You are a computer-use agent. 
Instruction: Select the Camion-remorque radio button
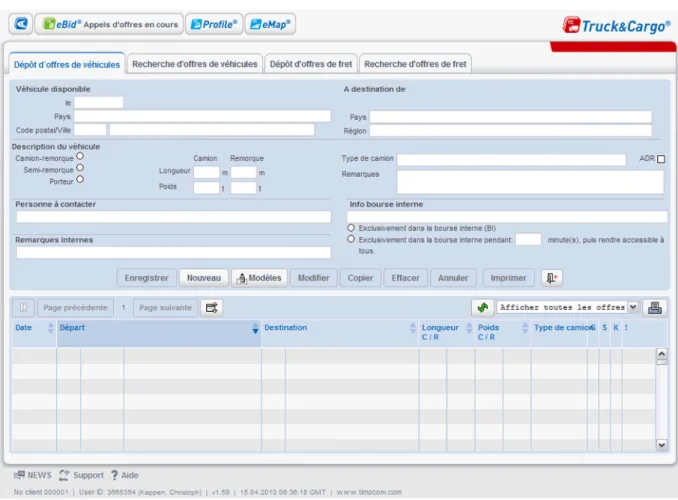pyautogui.click(x=80, y=156)
